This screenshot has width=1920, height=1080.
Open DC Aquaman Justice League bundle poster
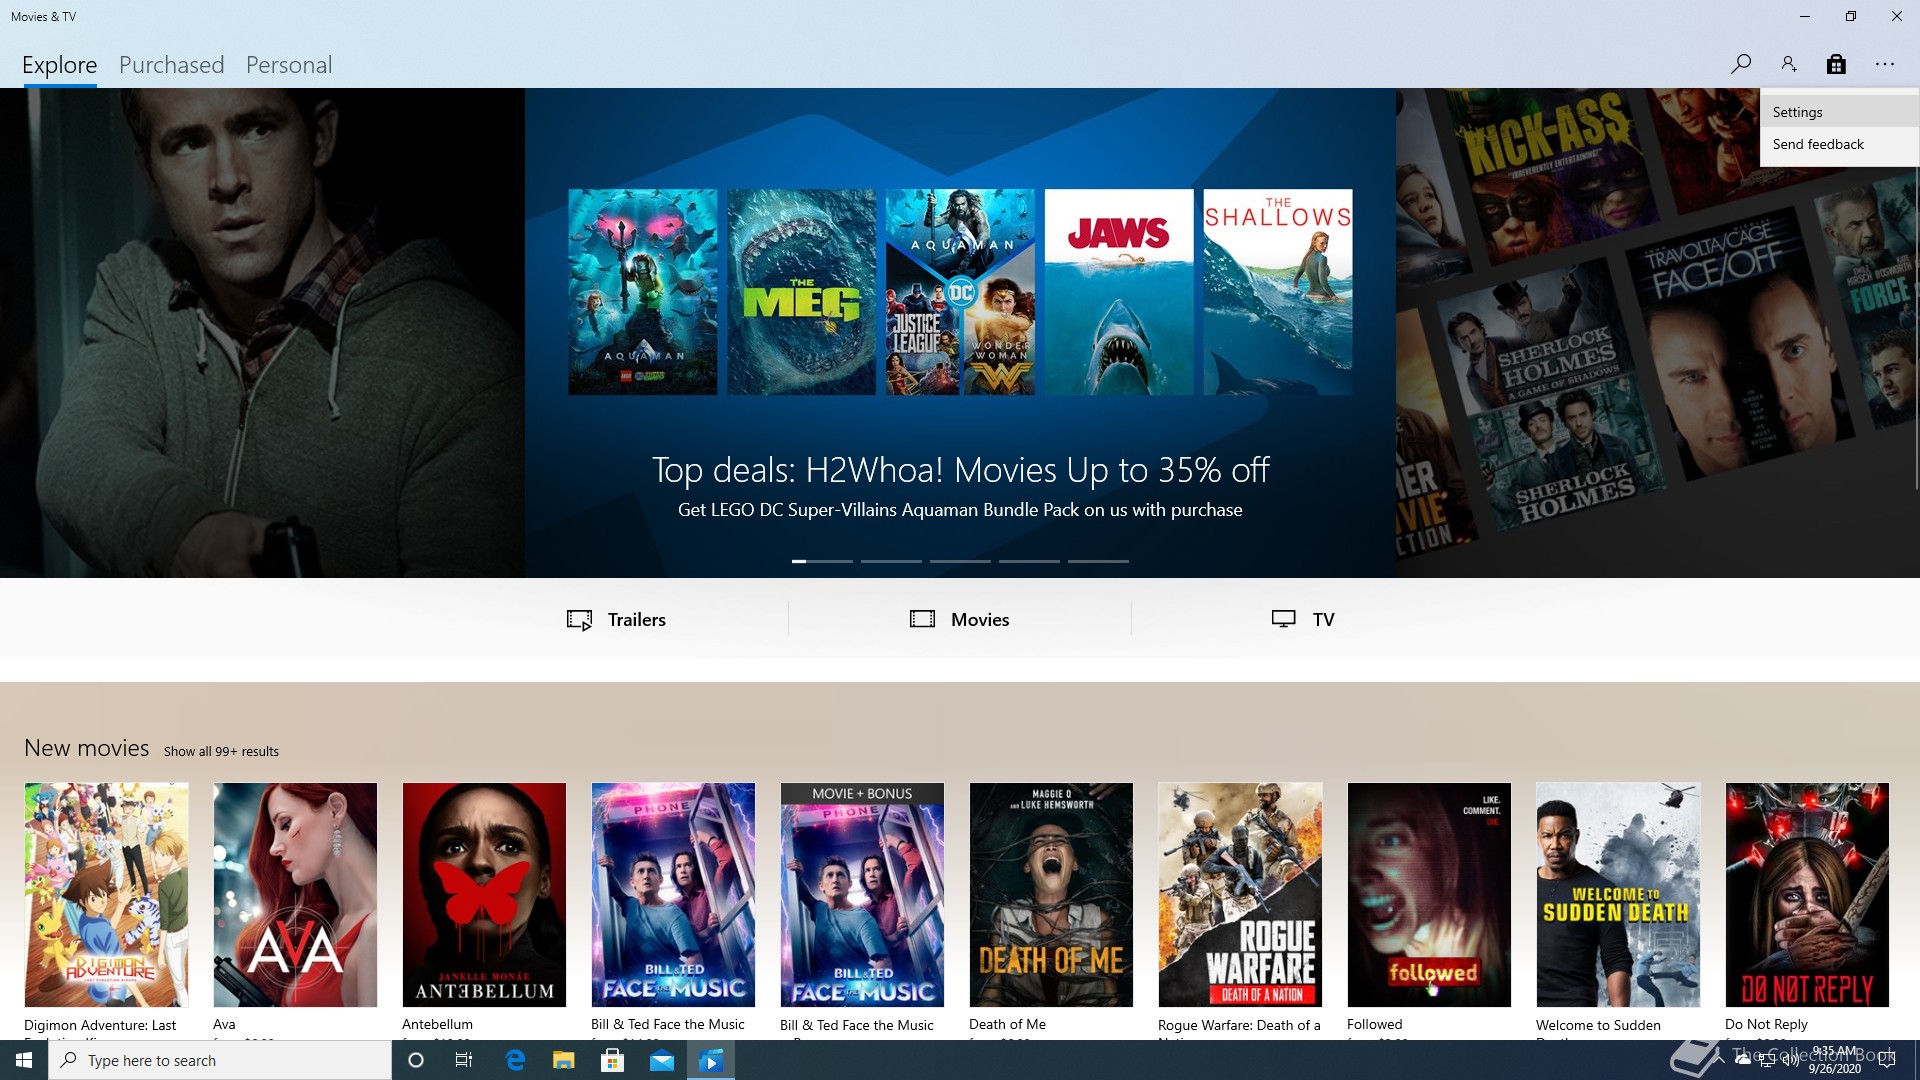point(960,292)
